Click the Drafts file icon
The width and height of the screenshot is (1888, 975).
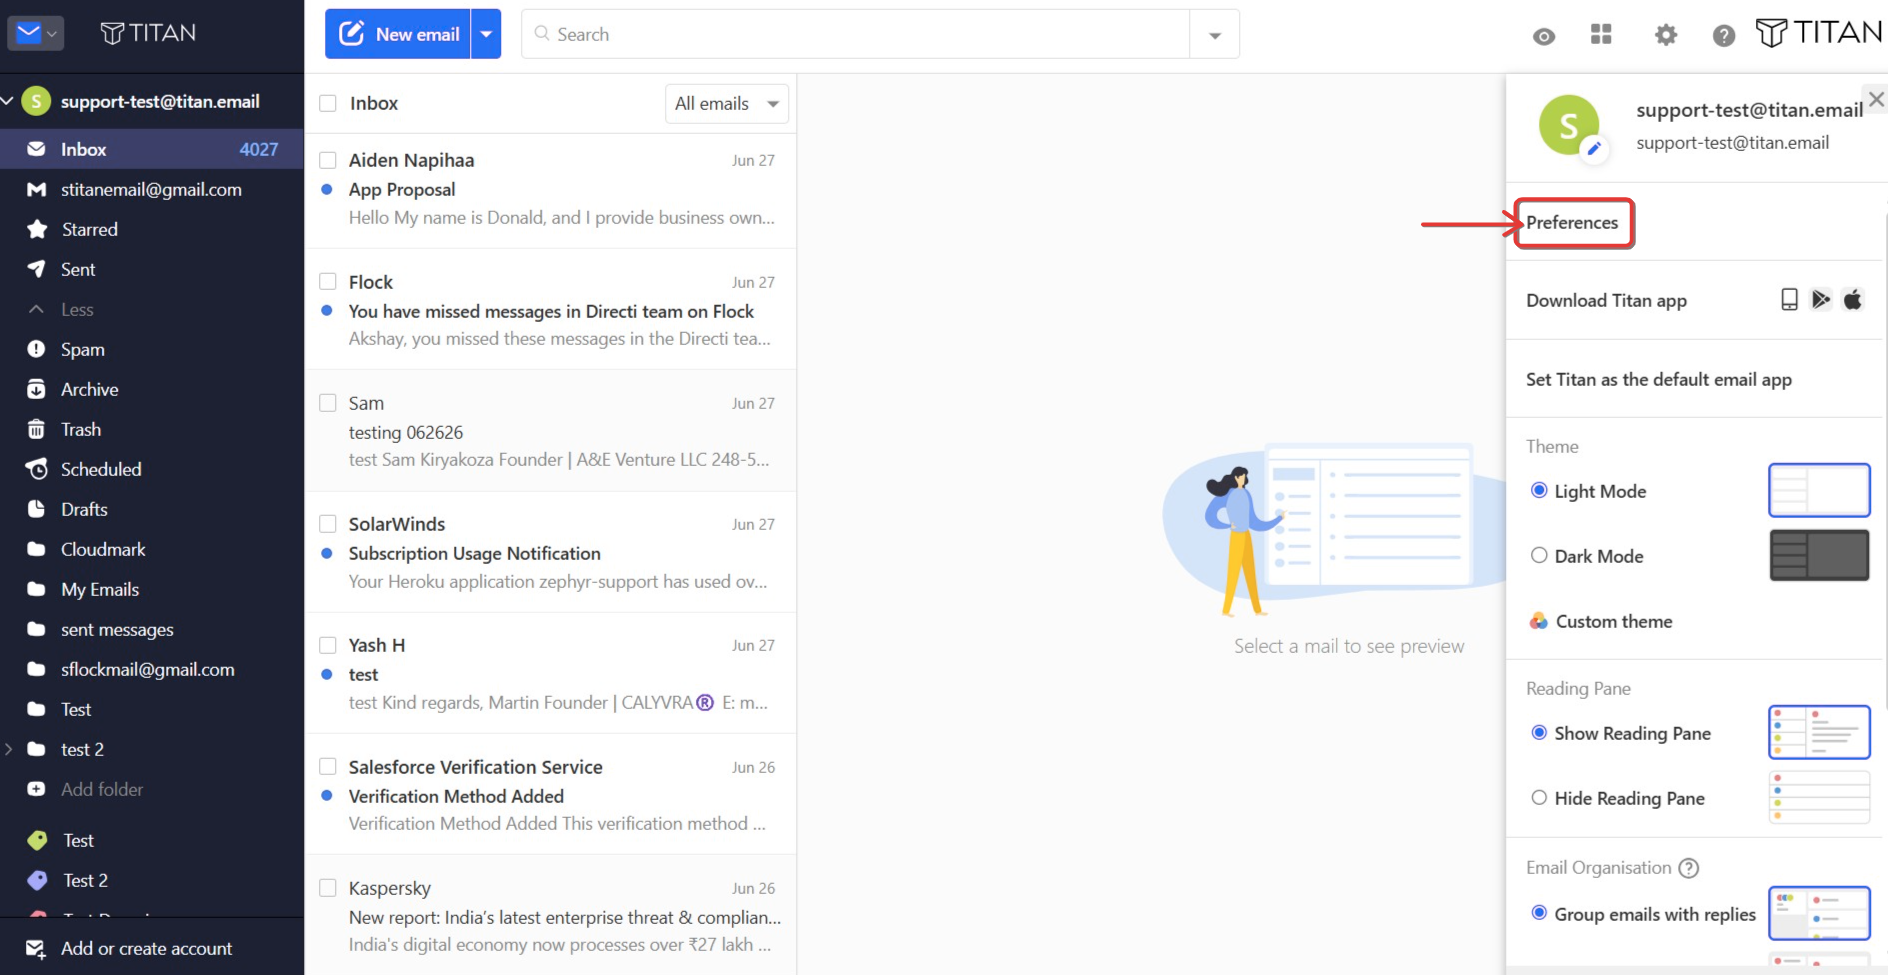(36, 509)
